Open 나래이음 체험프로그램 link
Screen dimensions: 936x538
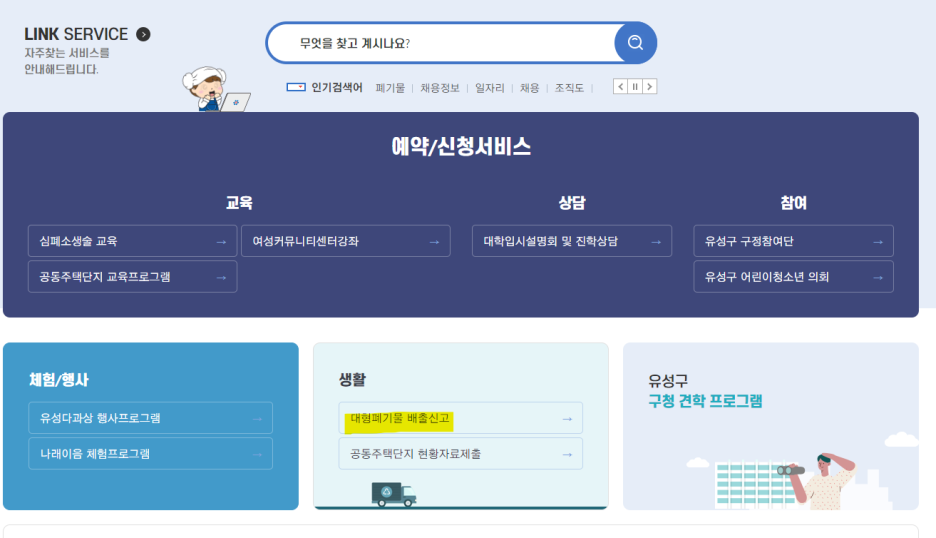150,454
